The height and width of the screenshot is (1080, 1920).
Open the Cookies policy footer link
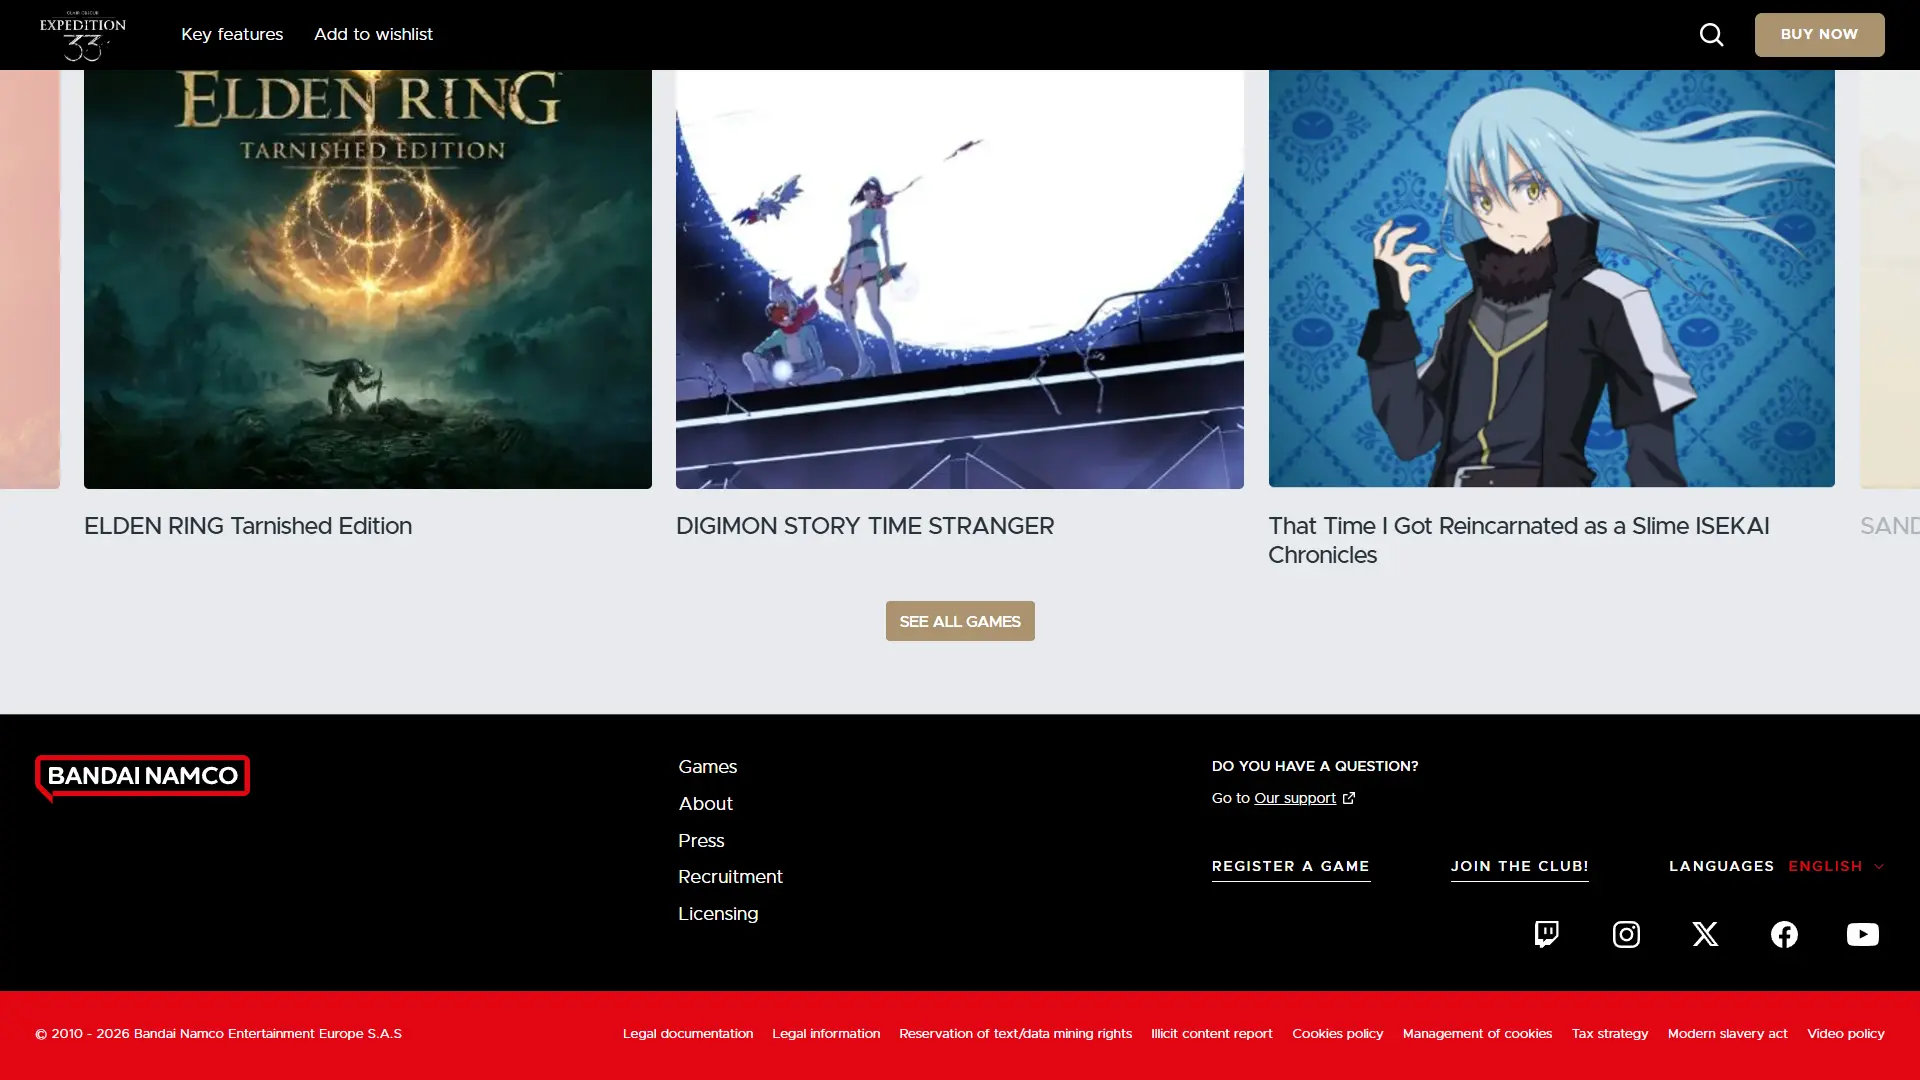tap(1337, 1034)
